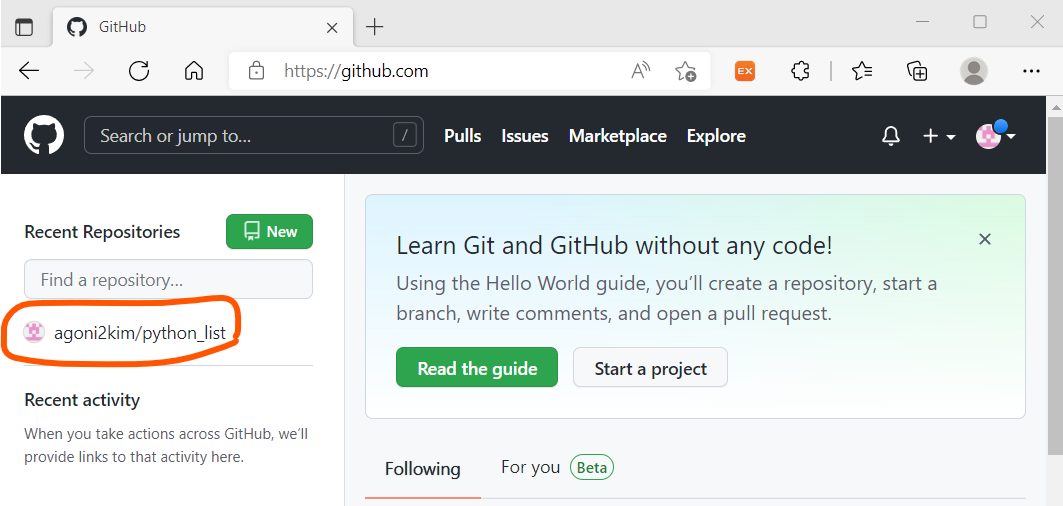
Task: Click the Start a project button
Action: pos(650,368)
